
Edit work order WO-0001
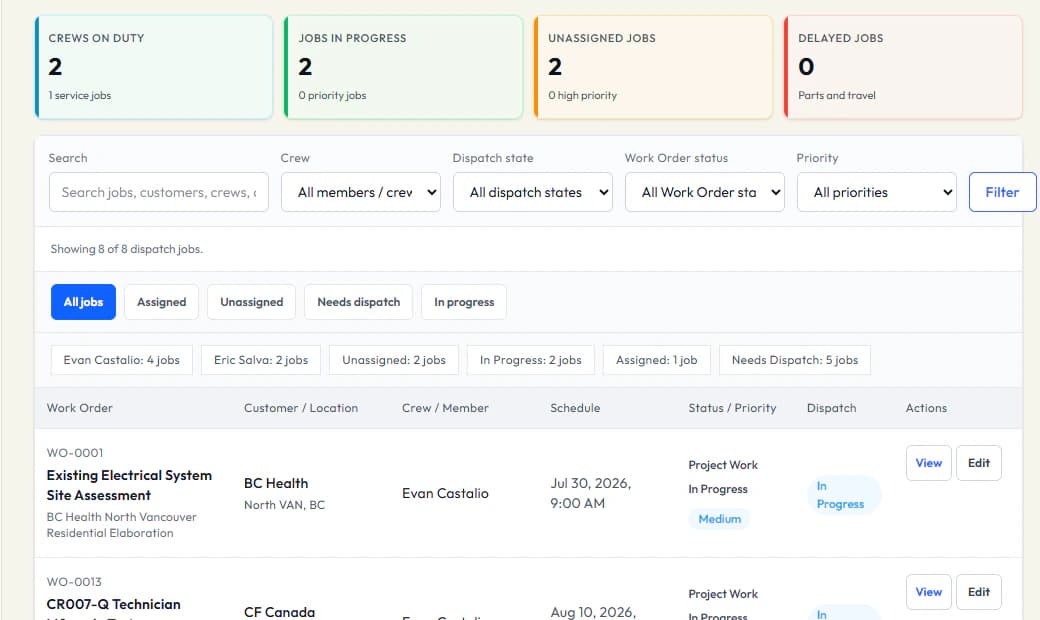click(x=978, y=463)
